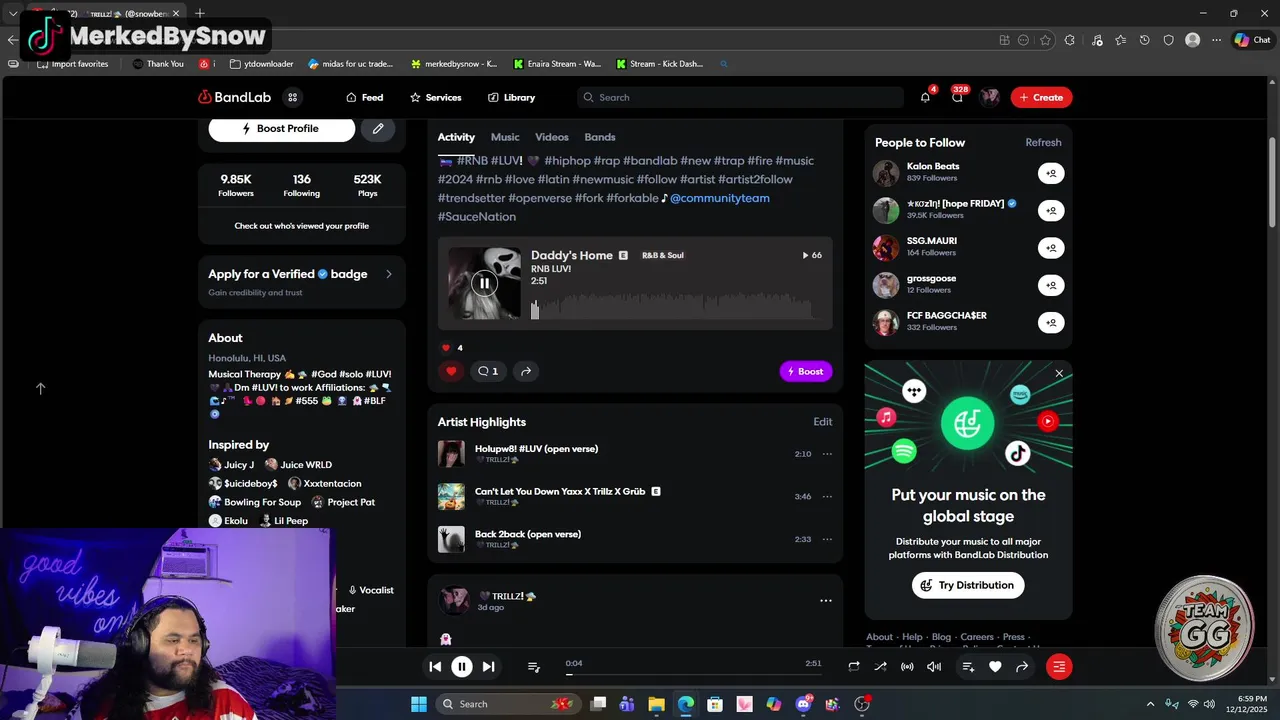The image size is (1280, 720).
Task: Toggle repeat in the player bar
Action: click(x=854, y=667)
